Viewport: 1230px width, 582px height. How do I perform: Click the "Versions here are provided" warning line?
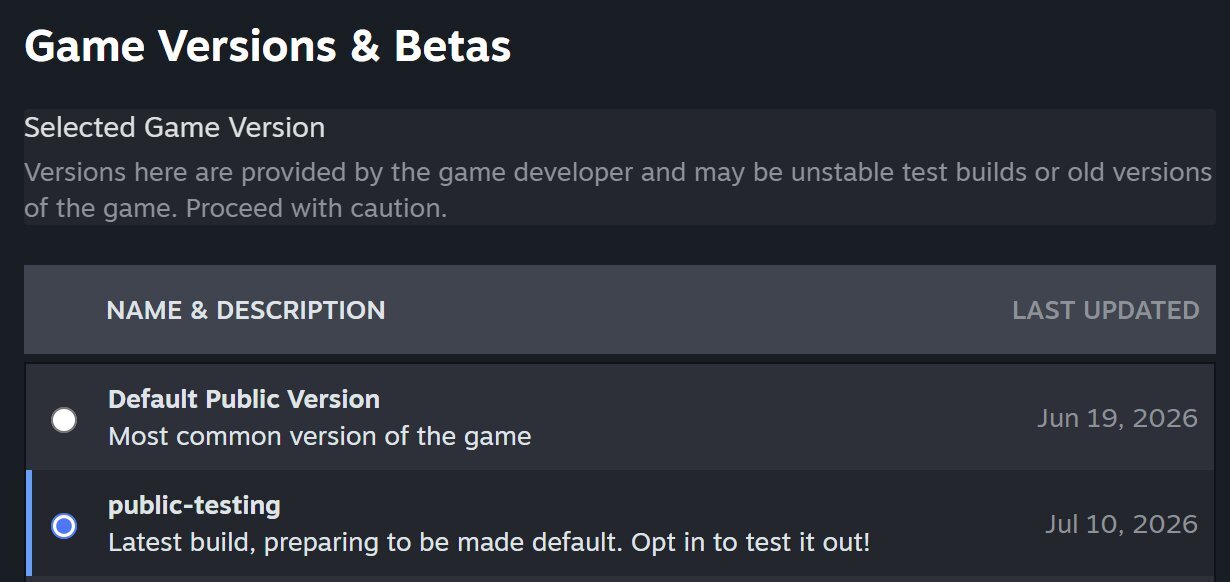(x=618, y=172)
